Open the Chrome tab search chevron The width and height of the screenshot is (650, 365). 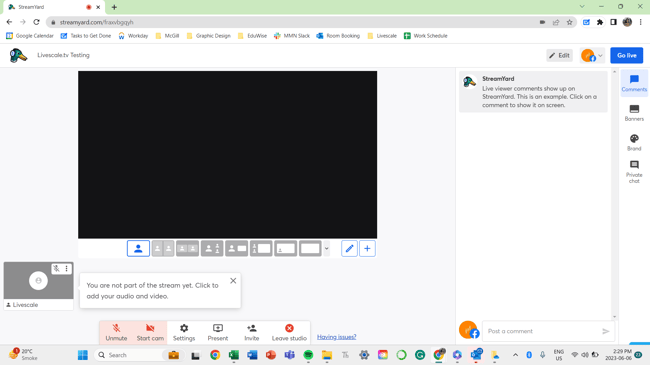pos(582,7)
